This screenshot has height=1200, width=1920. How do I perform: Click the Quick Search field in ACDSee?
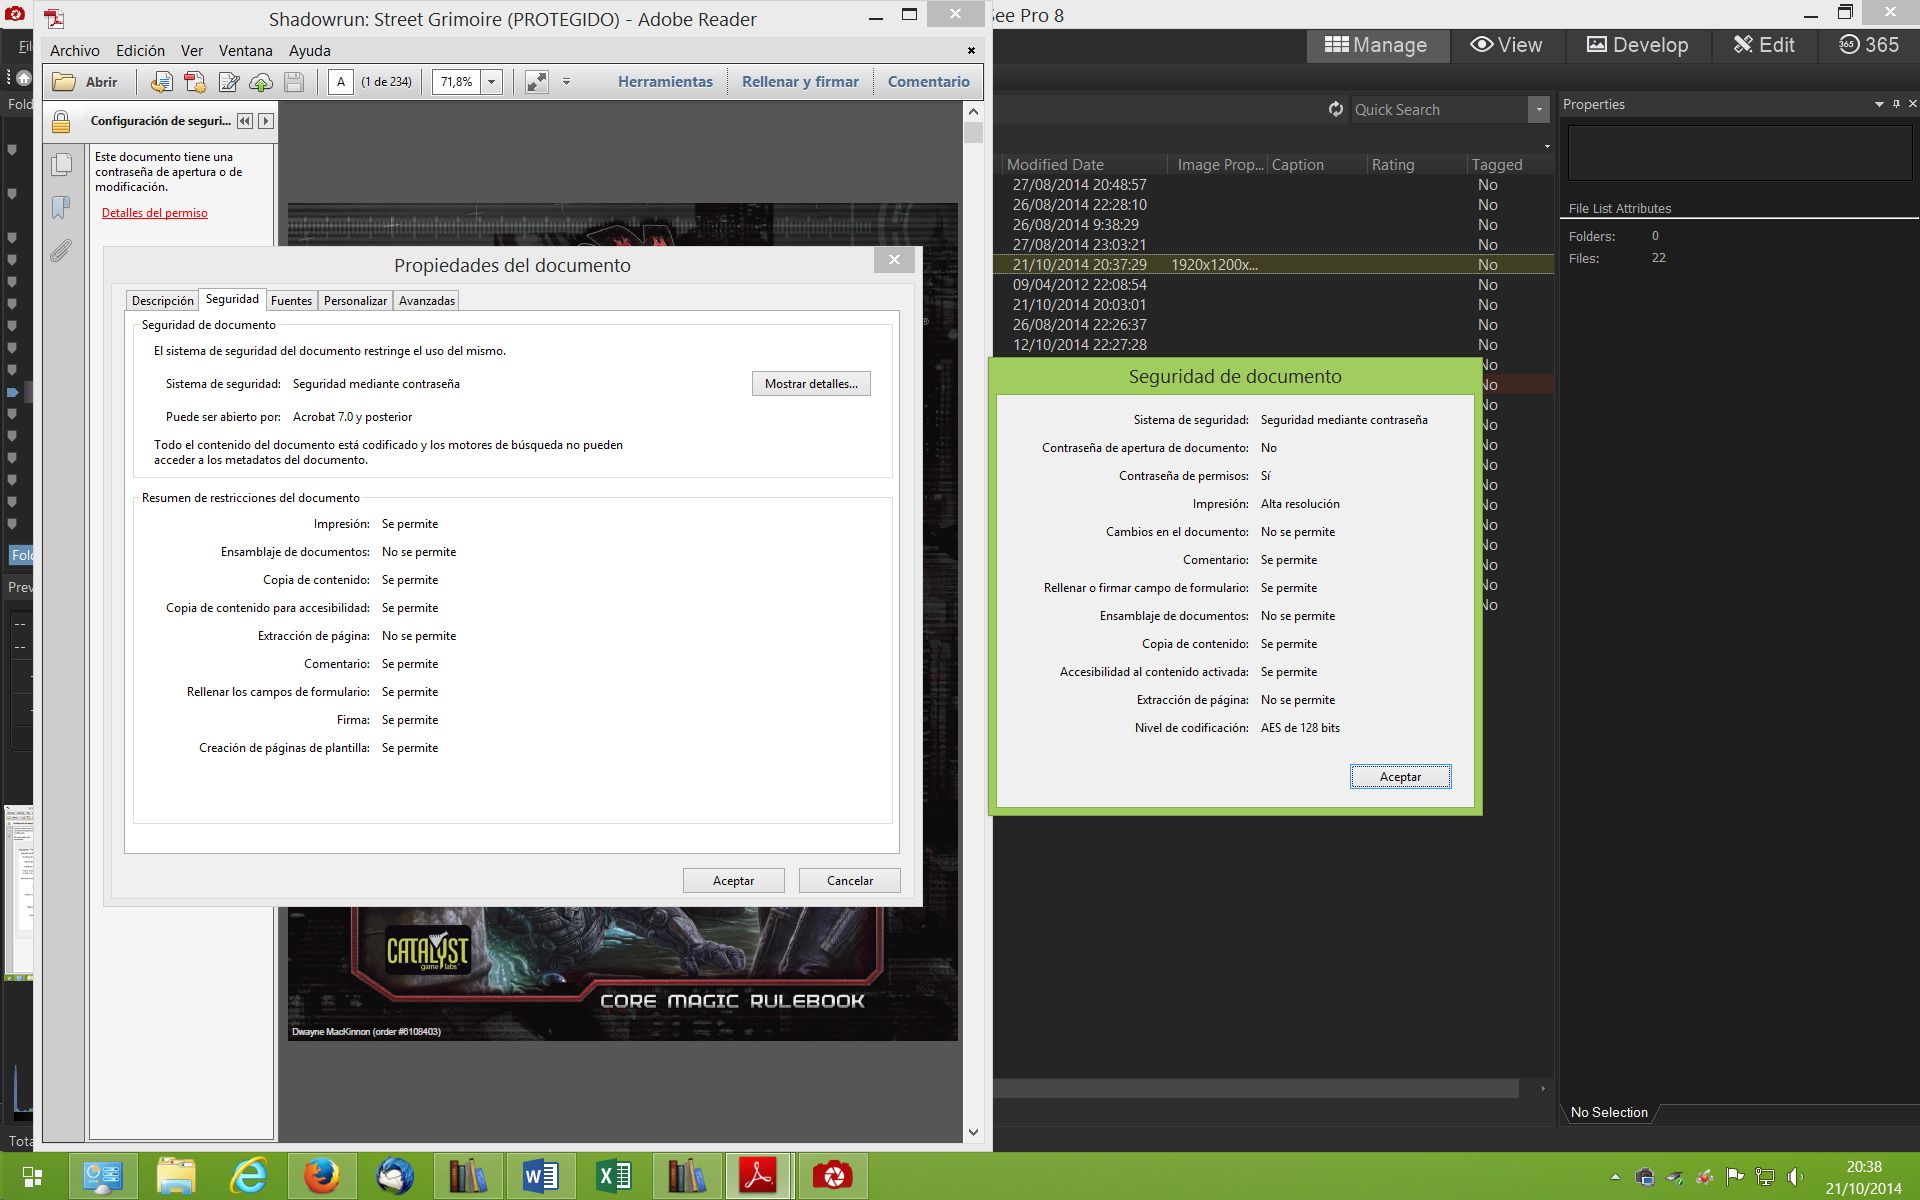[1440, 110]
